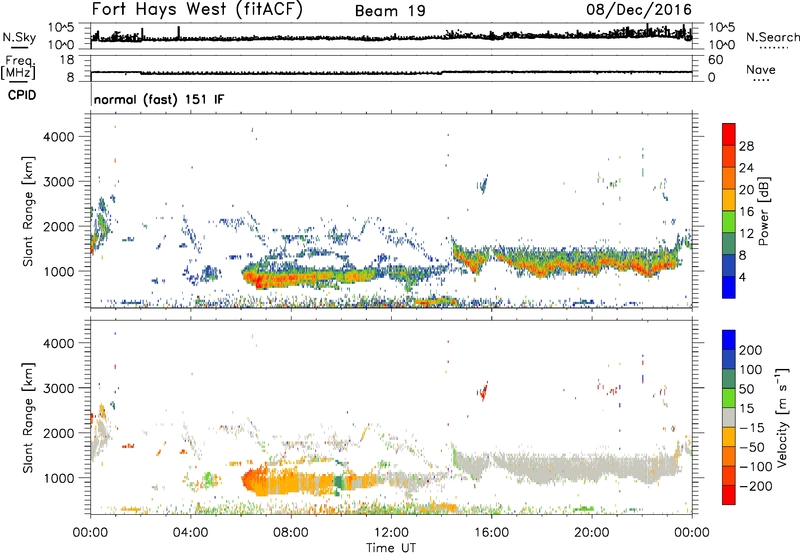
Task: Click the "28" power colorbar label
Action: (746, 146)
